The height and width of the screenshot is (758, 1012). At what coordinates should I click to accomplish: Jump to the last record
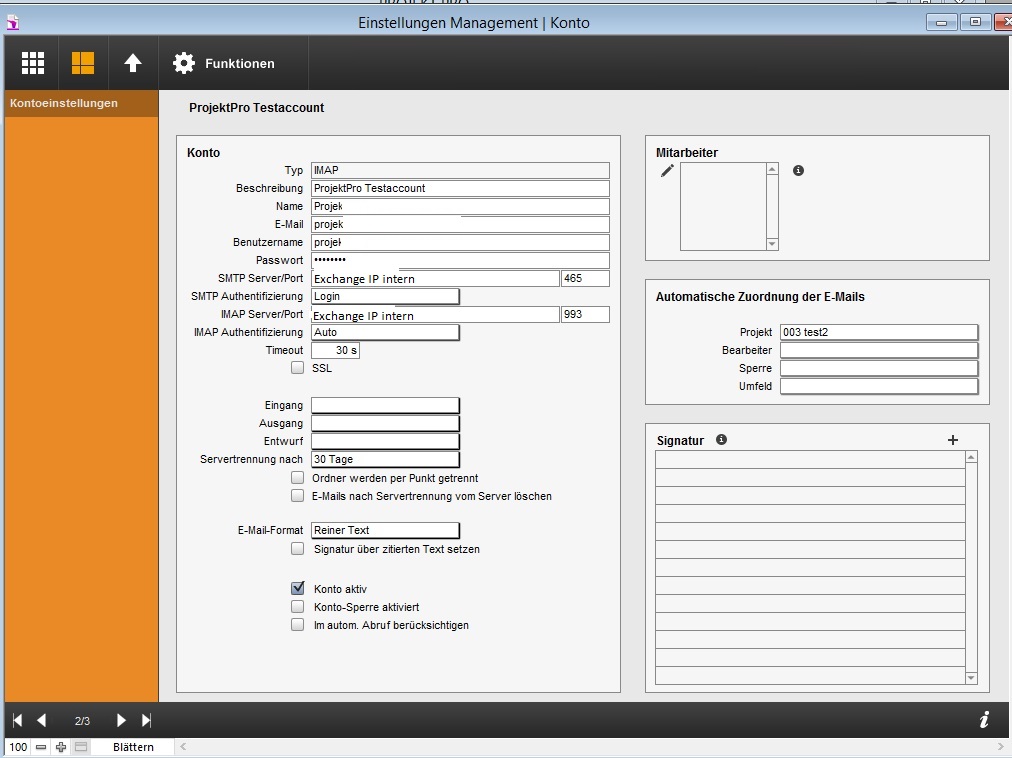147,720
